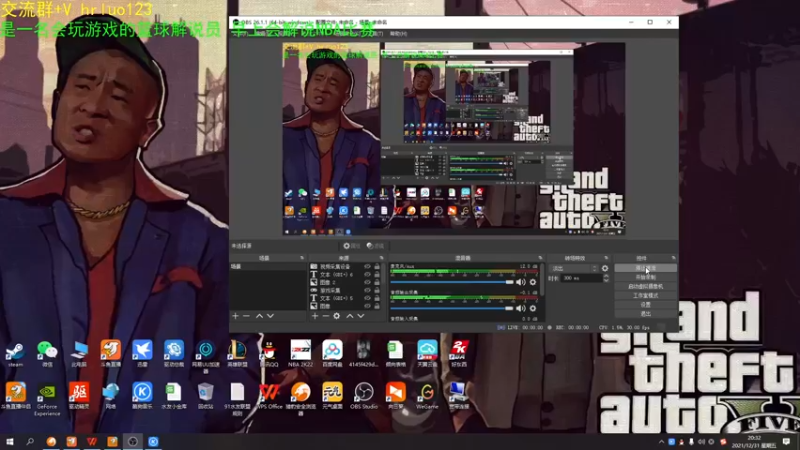
Task: Pop out the Audio Mixer dock panel
Action: pyautogui.click(x=540, y=258)
